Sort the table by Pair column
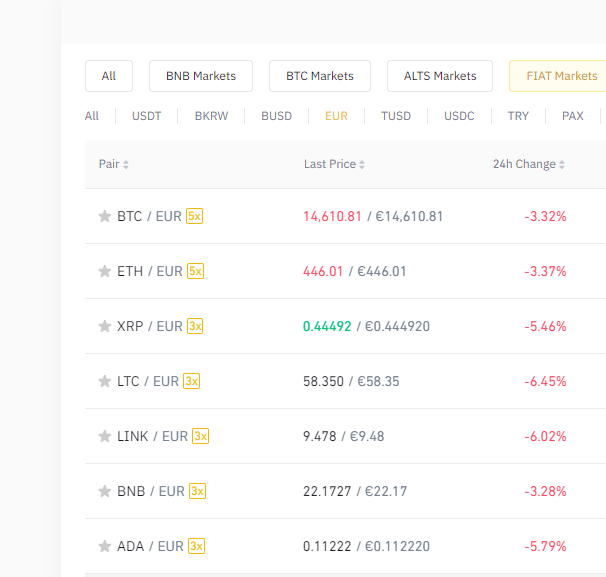 click(113, 164)
